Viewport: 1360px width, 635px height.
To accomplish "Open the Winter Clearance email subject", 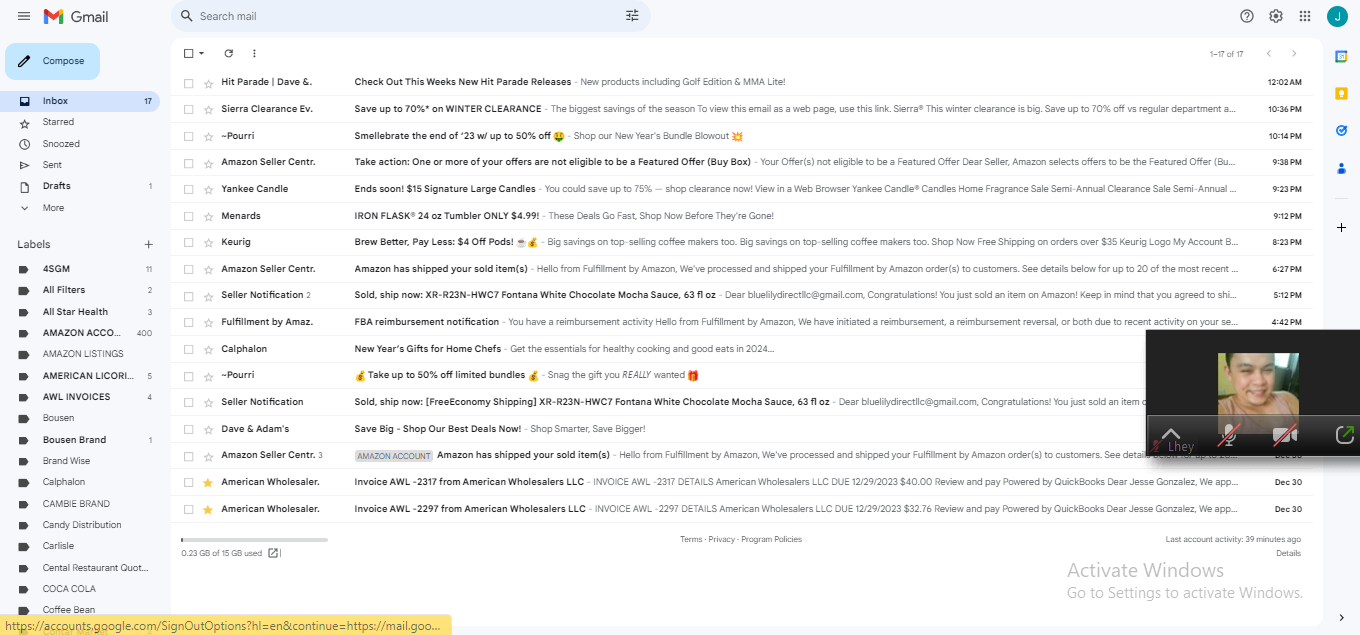I will (448, 109).
